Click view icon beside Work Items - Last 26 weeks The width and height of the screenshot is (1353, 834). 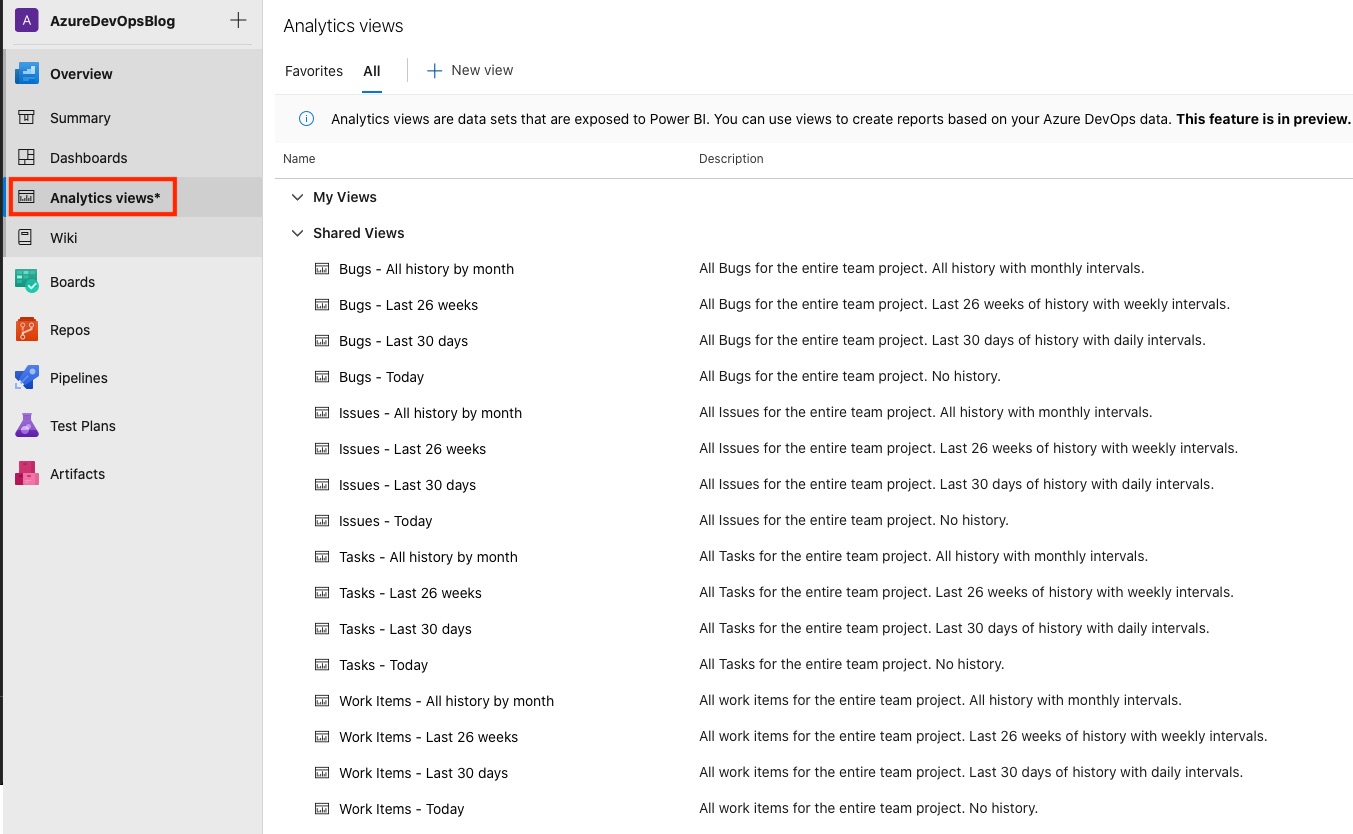[322, 737]
